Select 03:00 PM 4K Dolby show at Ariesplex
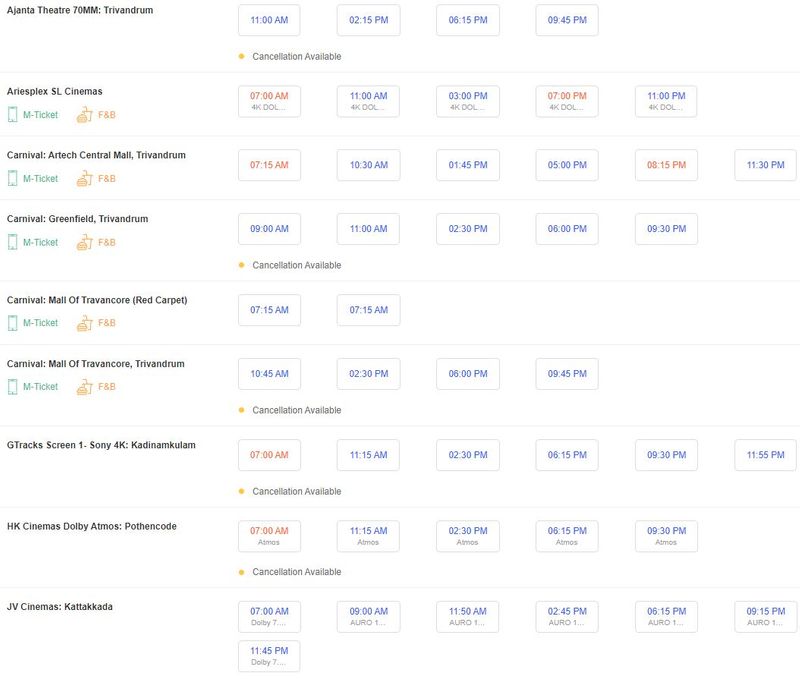800x685 pixels. click(467, 101)
